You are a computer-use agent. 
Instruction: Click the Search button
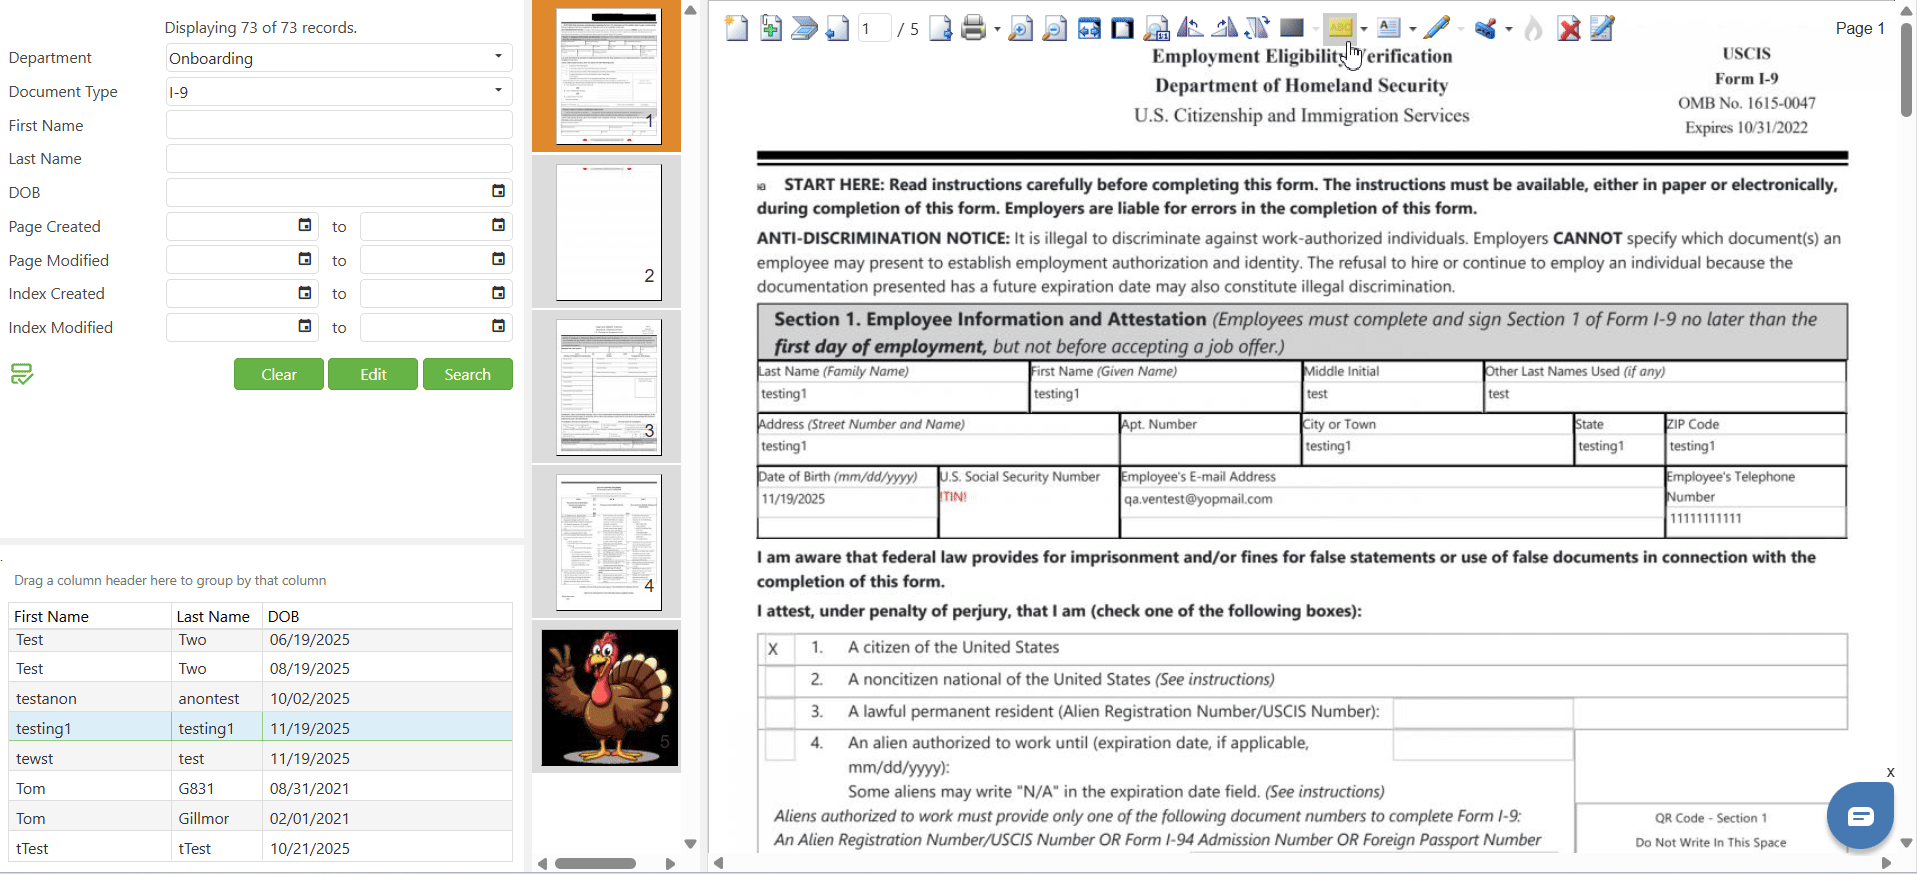click(x=468, y=374)
